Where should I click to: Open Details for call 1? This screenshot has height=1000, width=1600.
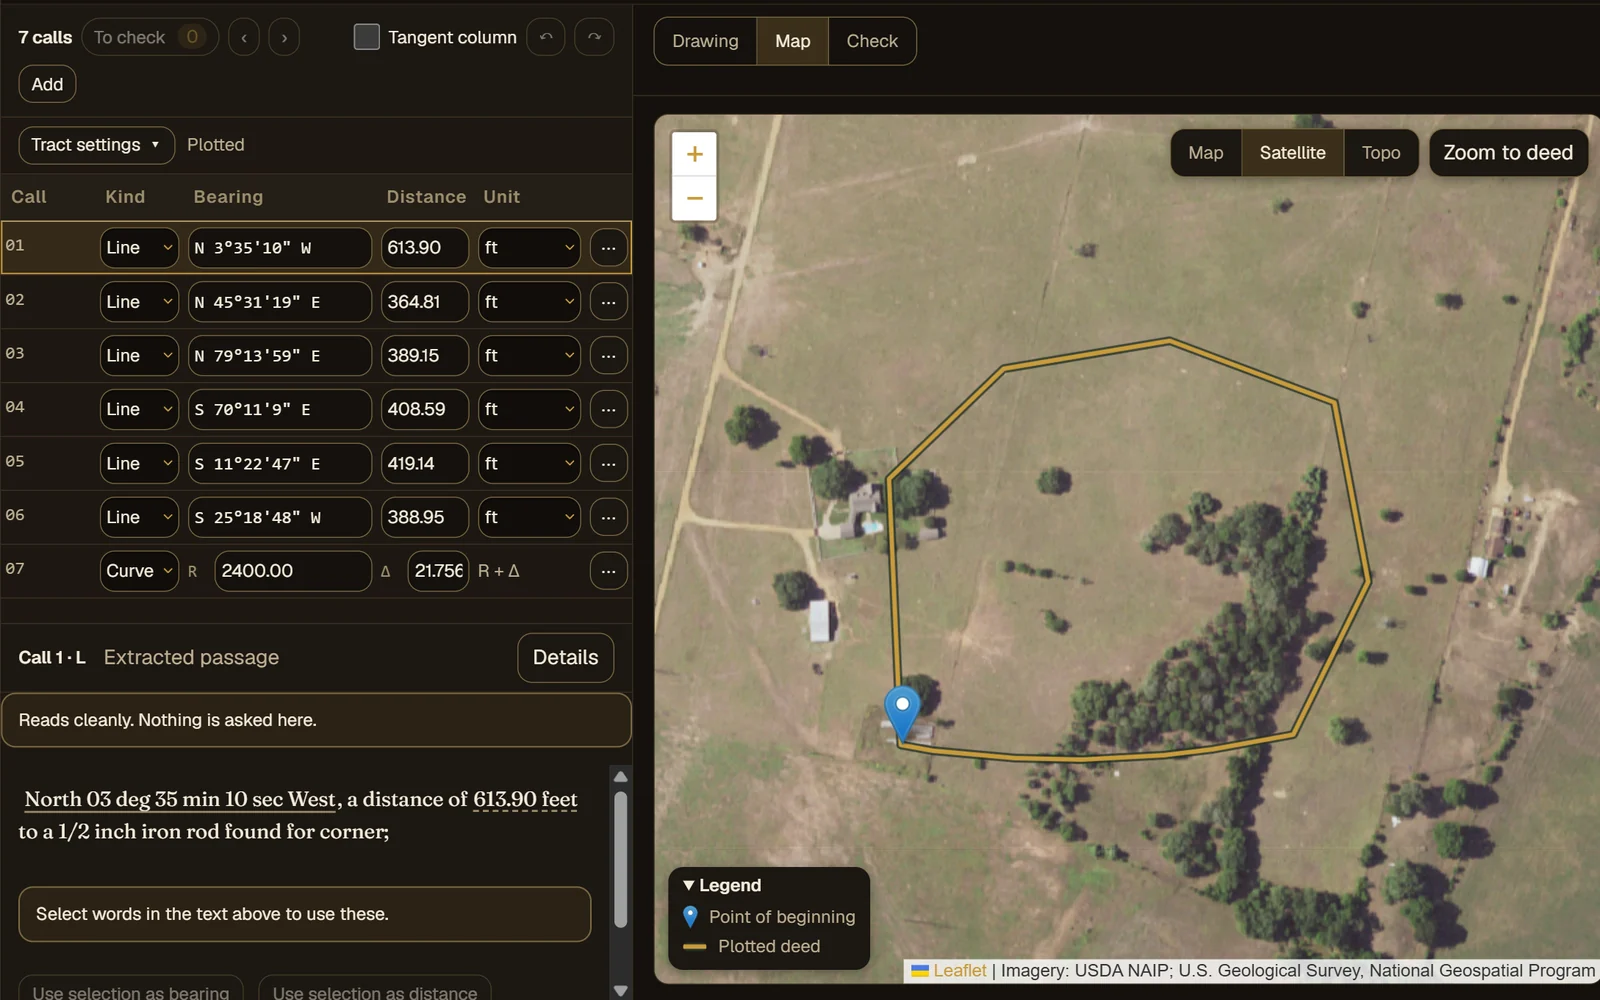[x=565, y=658]
